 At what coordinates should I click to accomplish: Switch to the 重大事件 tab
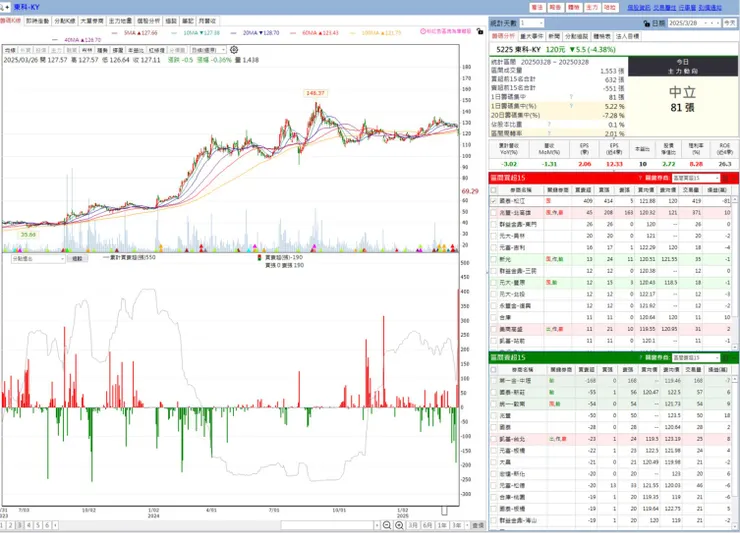531,36
